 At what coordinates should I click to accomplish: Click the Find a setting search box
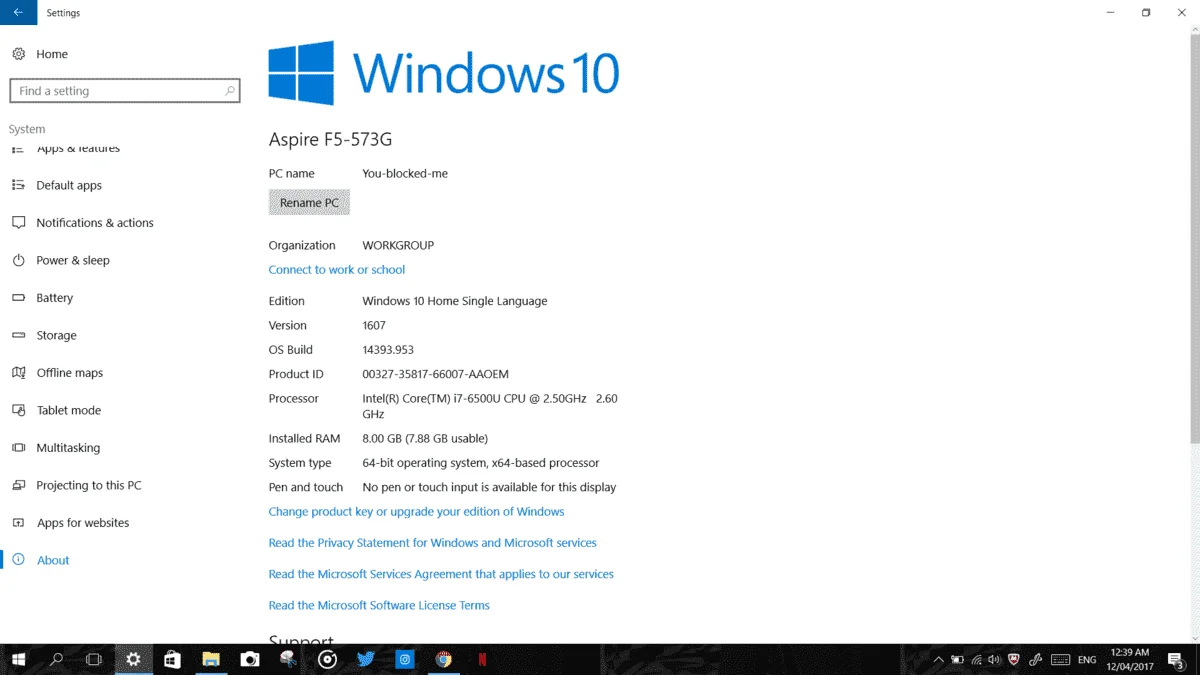click(125, 91)
